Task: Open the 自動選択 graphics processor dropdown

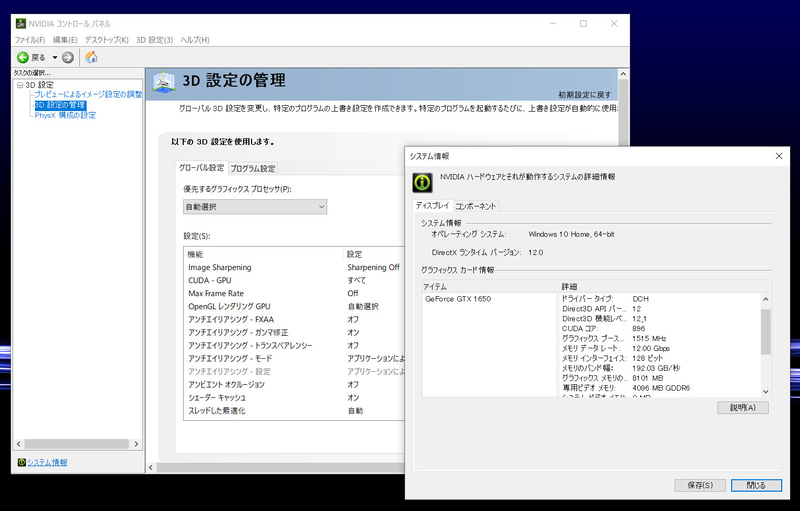Action: pos(255,207)
